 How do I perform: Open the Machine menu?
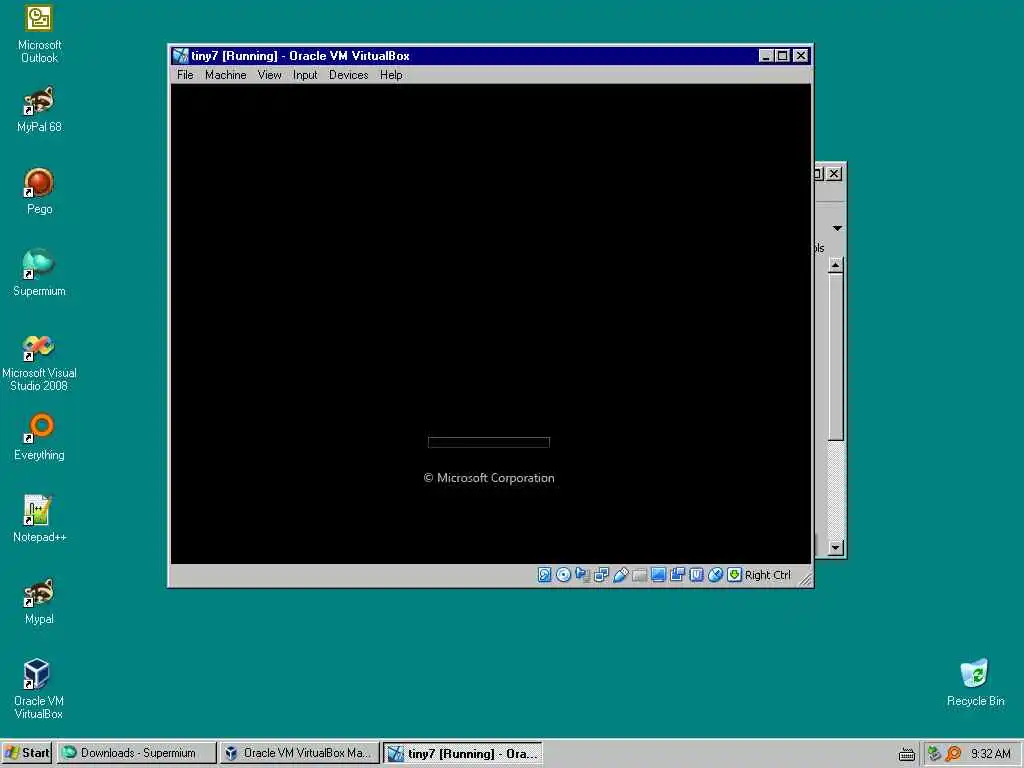(x=226, y=75)
